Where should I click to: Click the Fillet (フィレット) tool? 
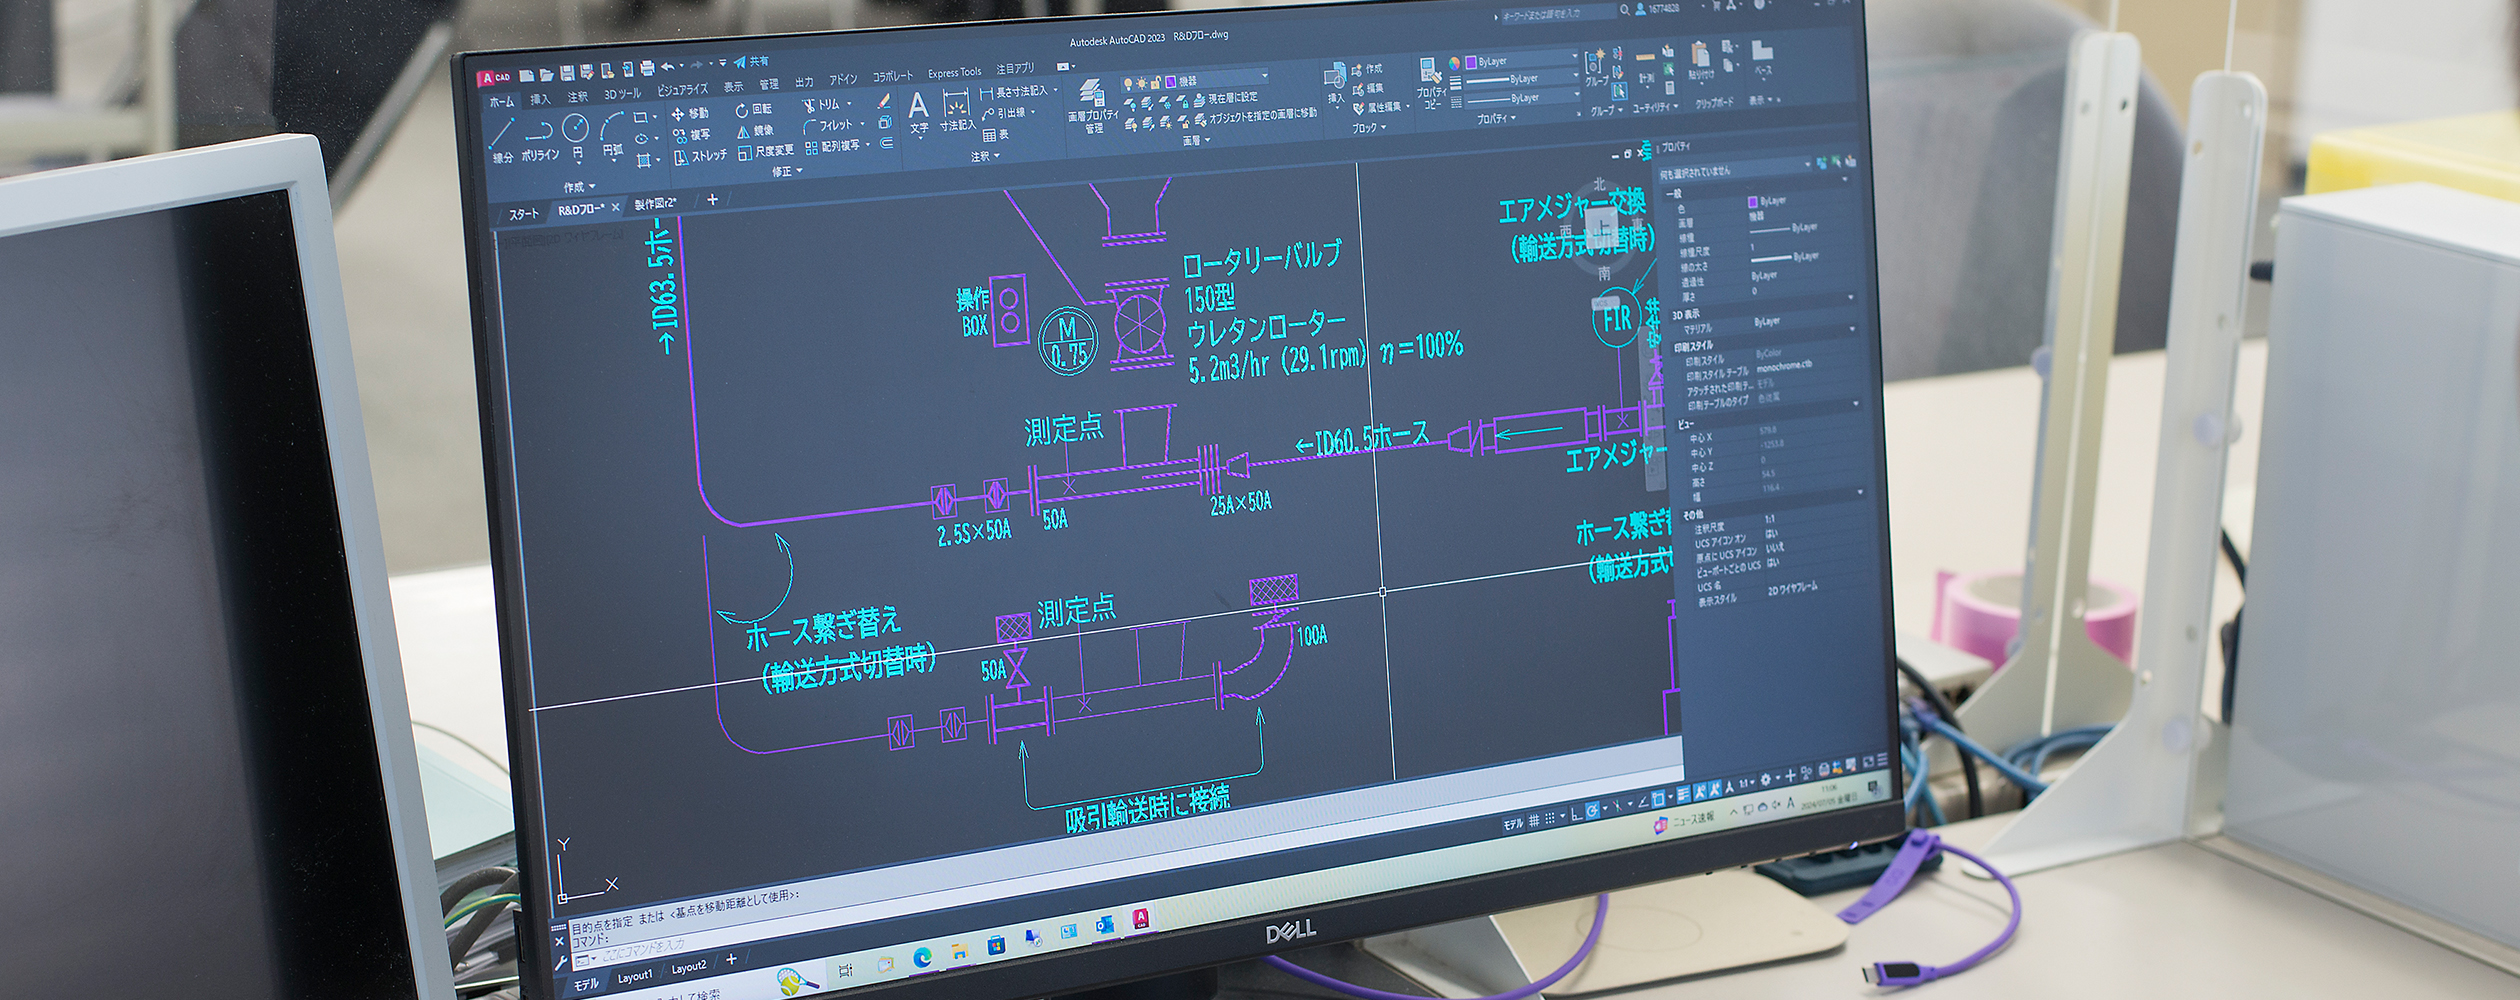coord(833,126)
